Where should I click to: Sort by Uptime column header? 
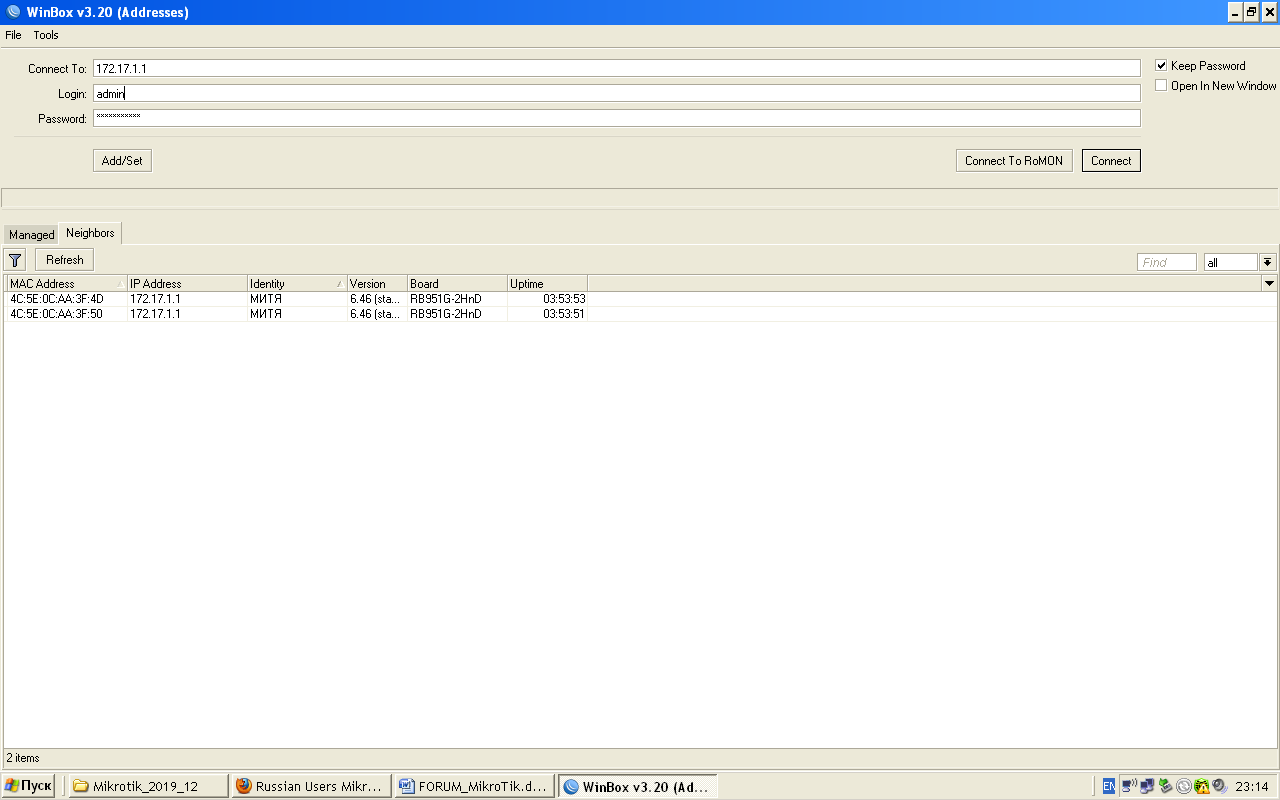(x=547, y=284)
